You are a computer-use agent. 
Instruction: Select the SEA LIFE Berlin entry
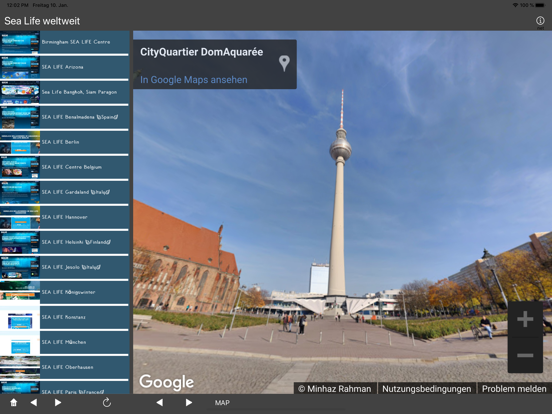64,142
